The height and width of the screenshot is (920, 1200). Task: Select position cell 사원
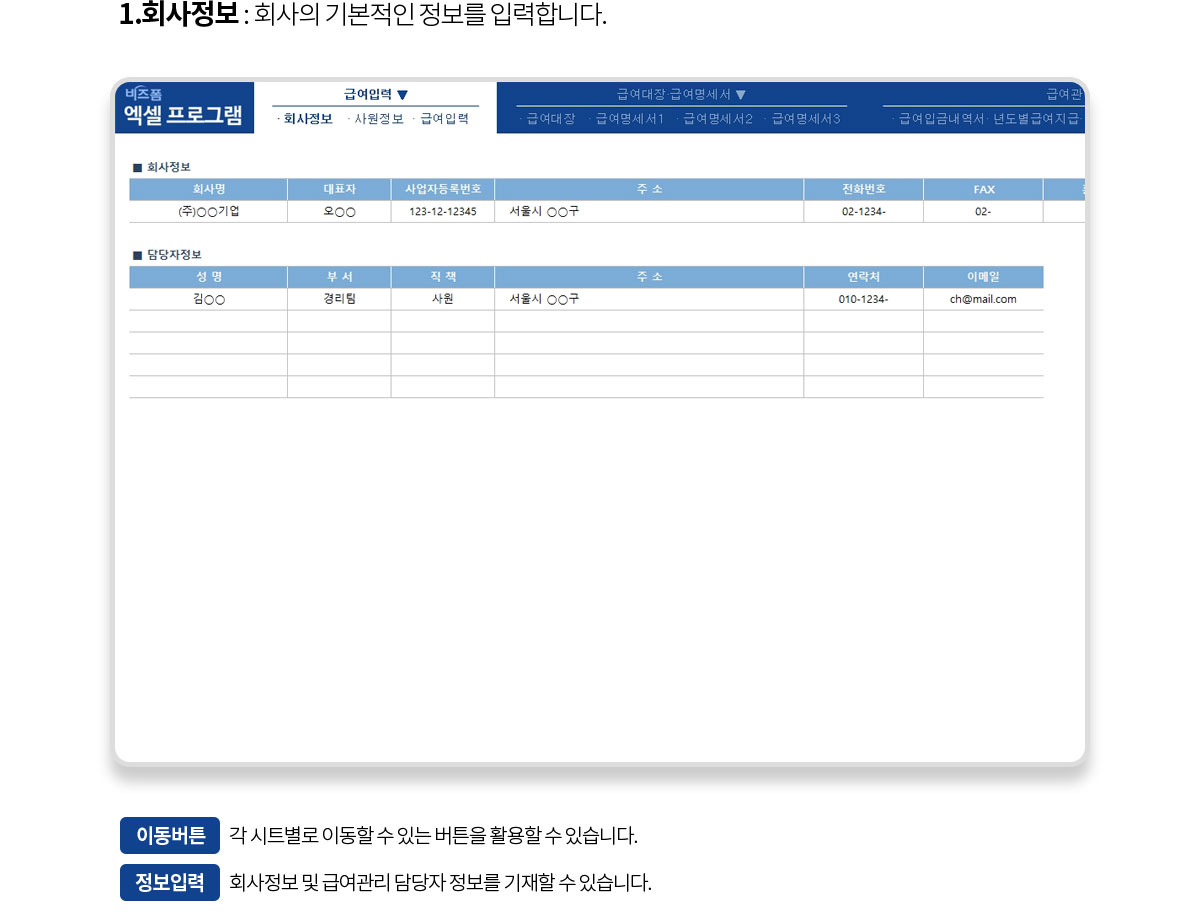click(443, 299)
